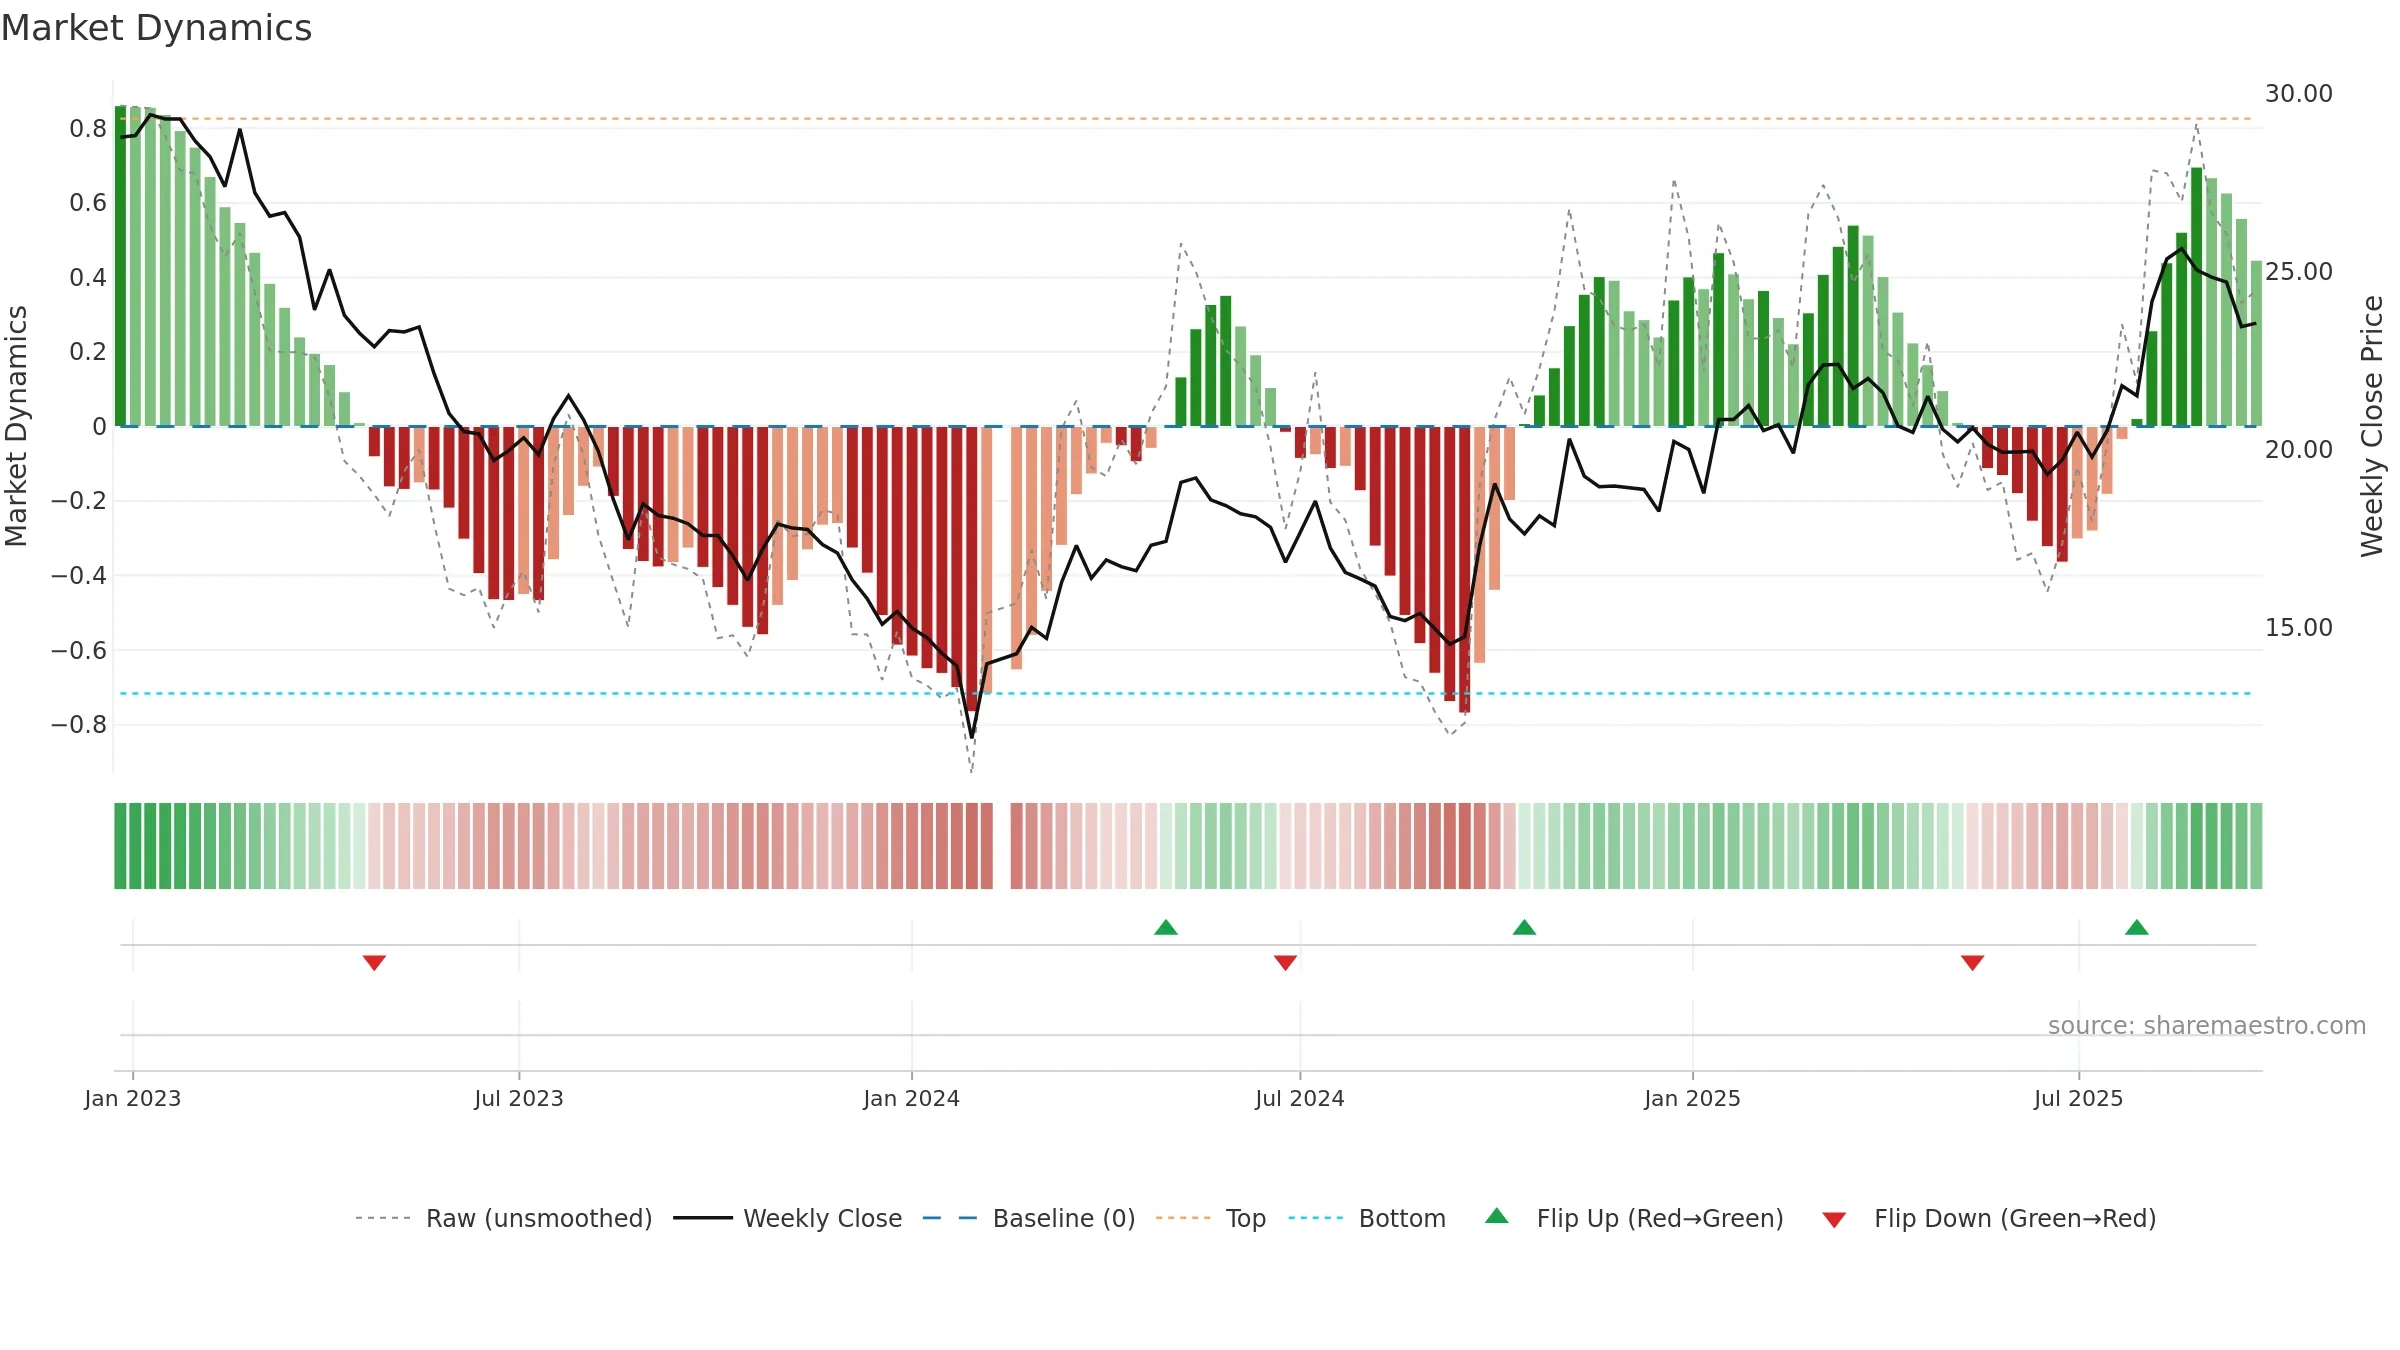The height and width of the screenshot is (1350, 2400).
Task: Click the 0.8 left axis tick label
Action: pyautogui.click(x=88, y=129)
